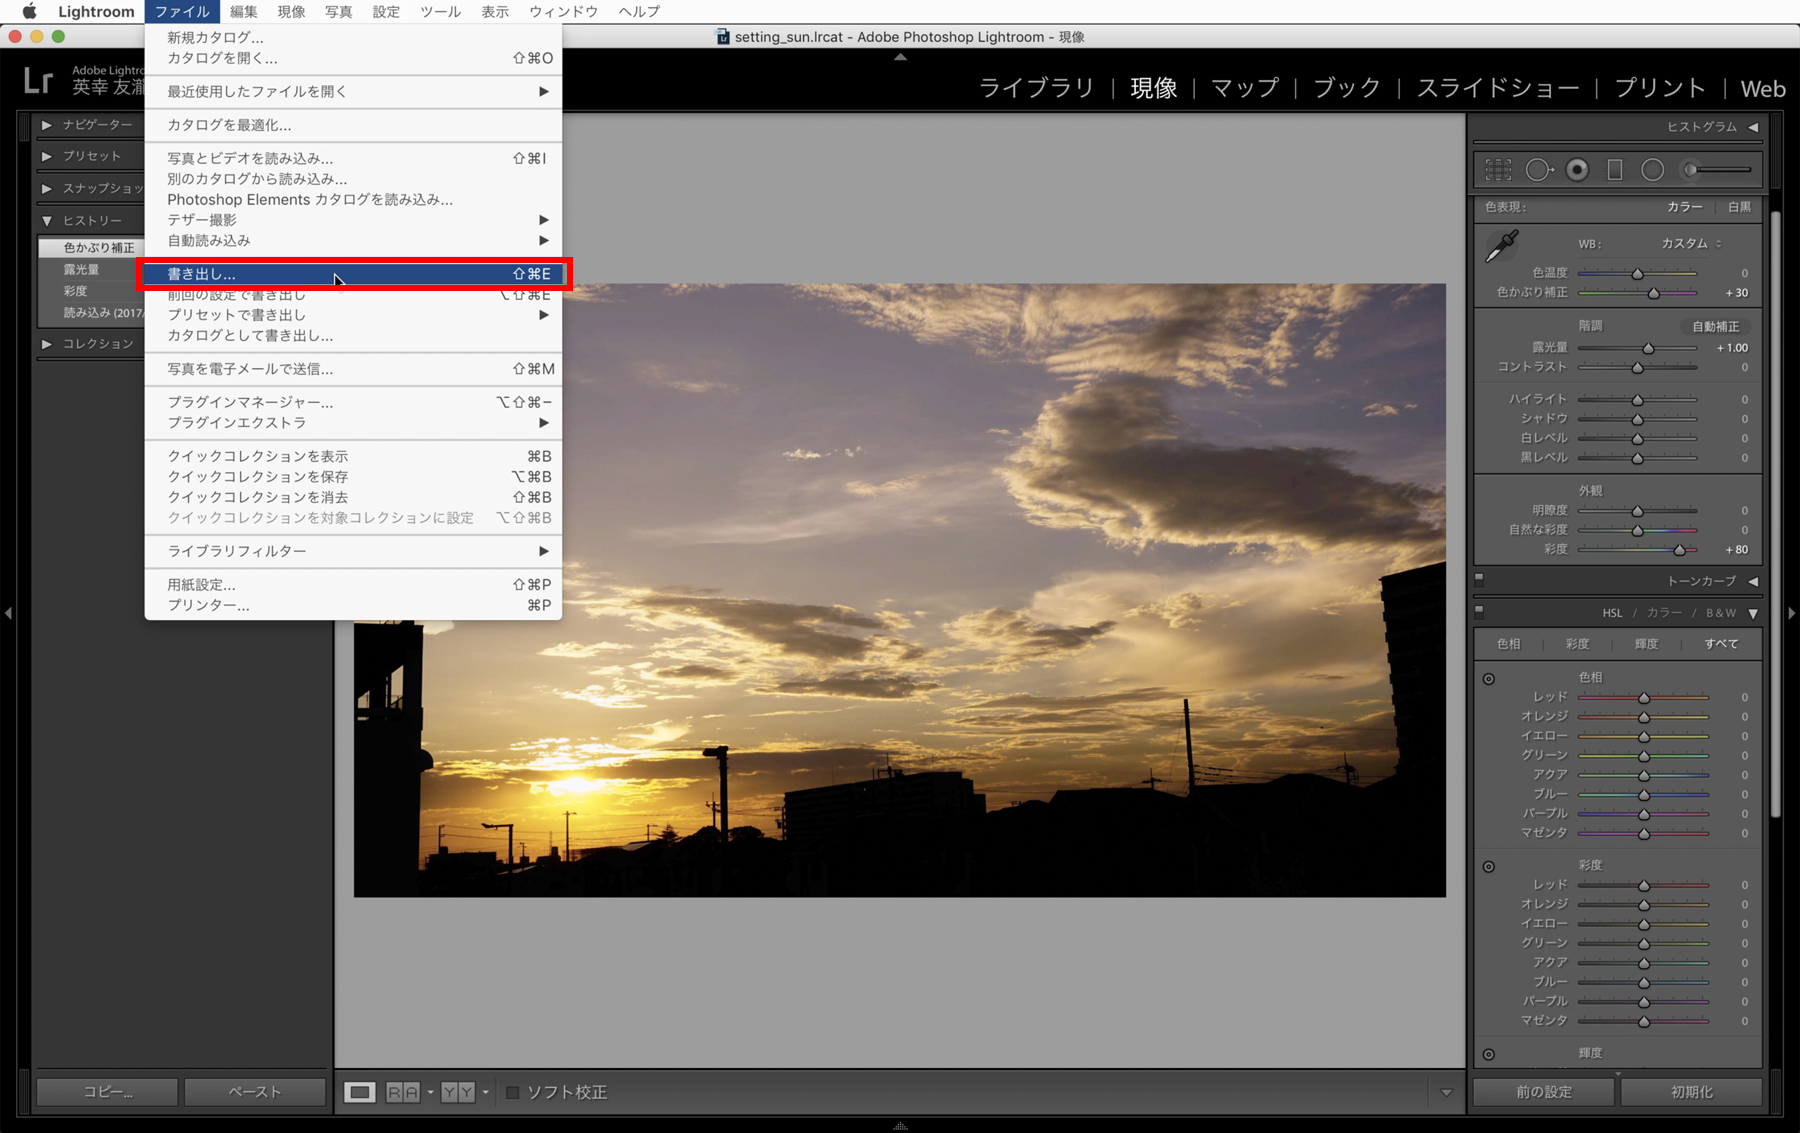Toggle the HSL panel on/off switch

tap(1480, 611)
